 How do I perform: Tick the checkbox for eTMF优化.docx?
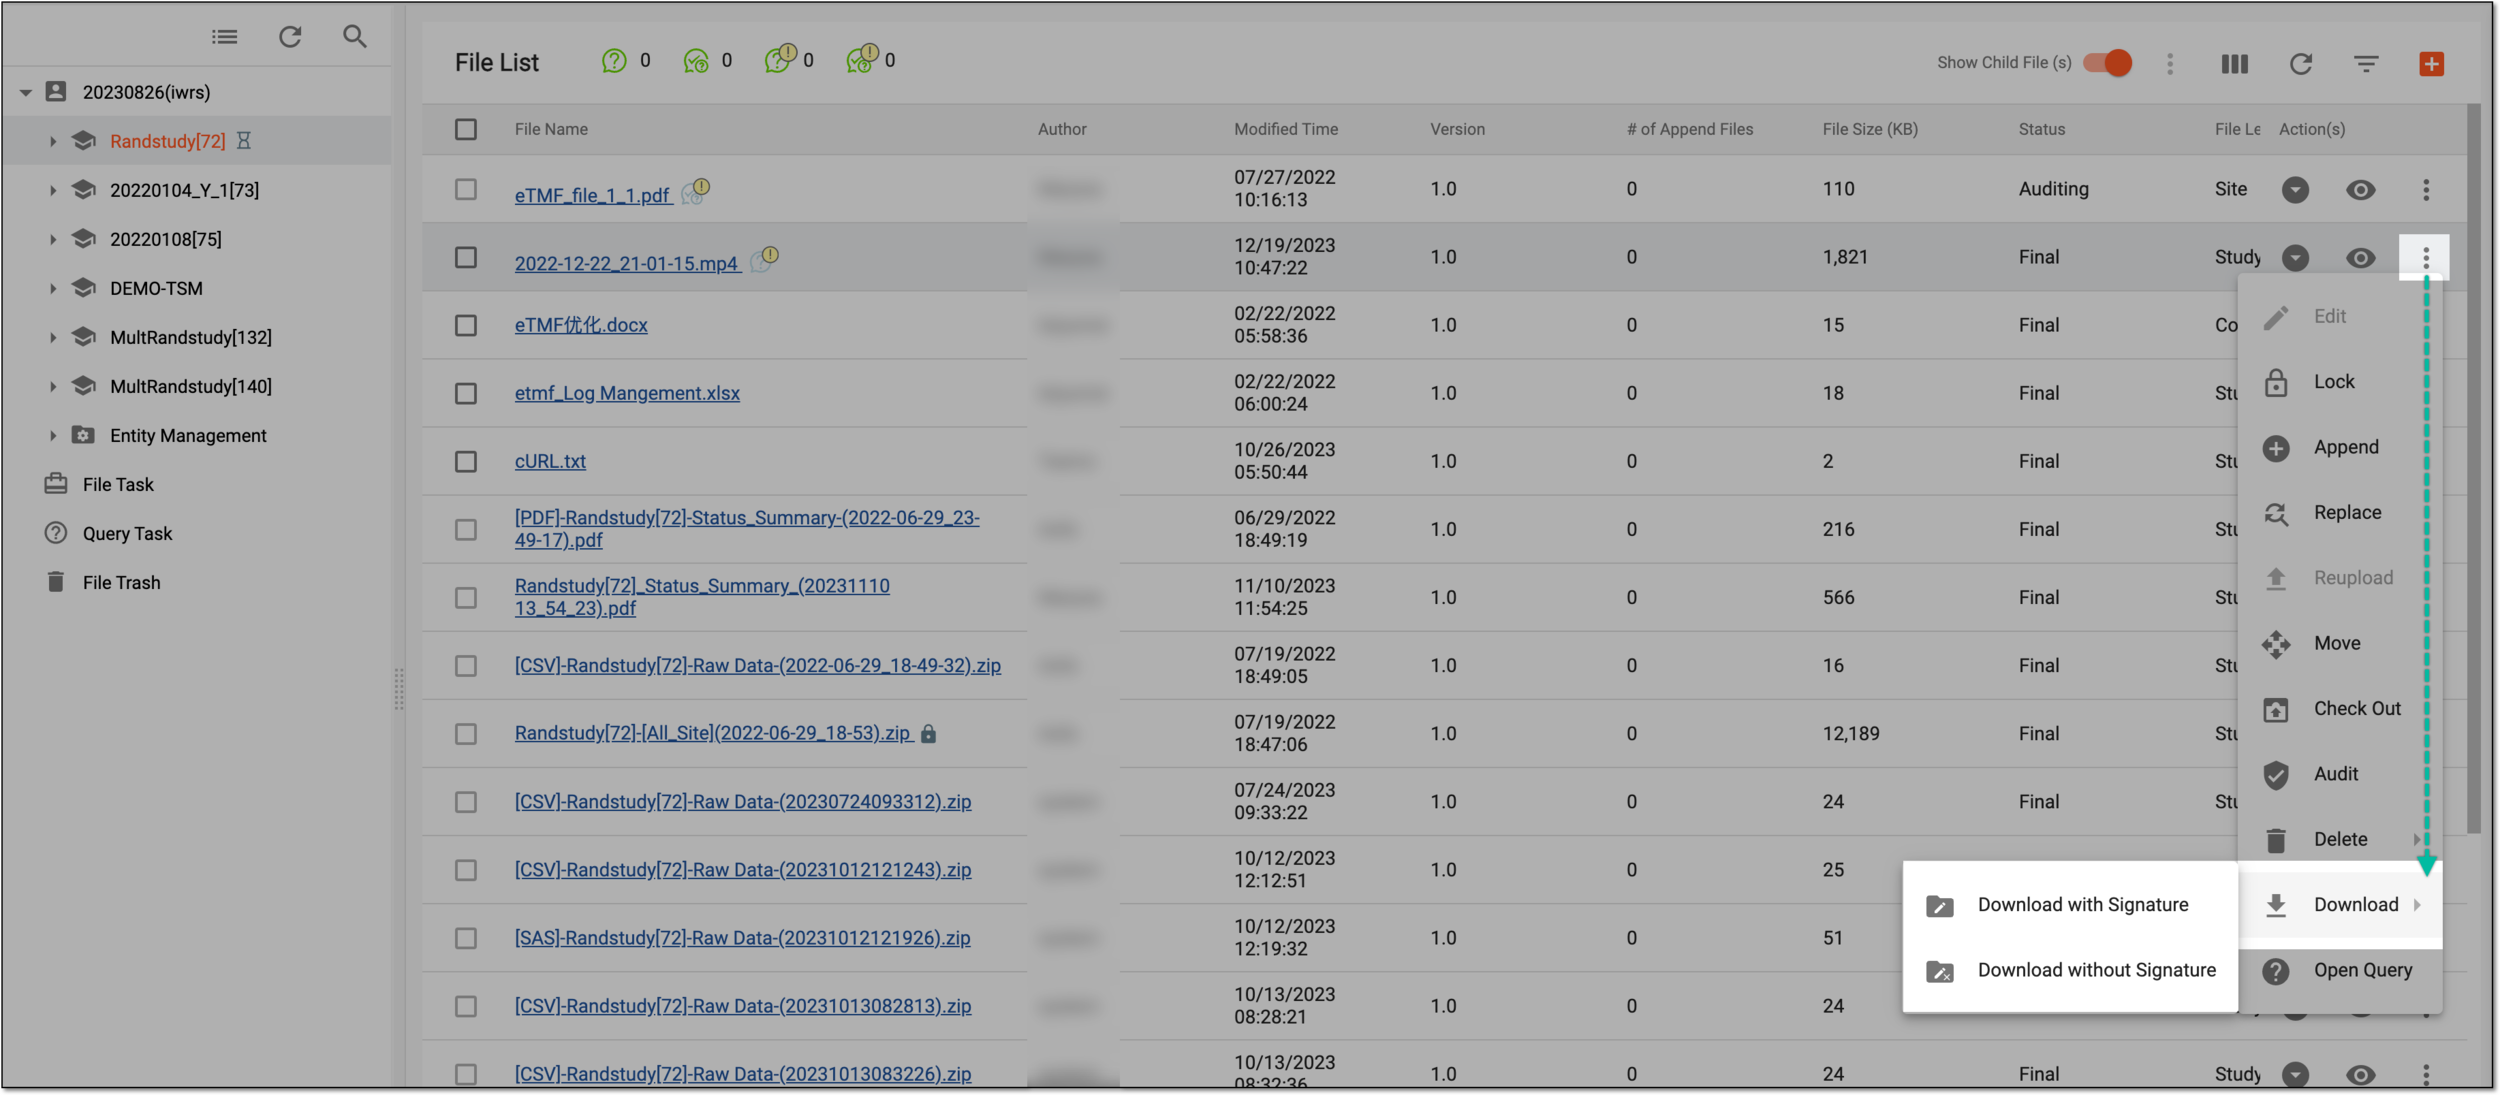pos(466,326)
